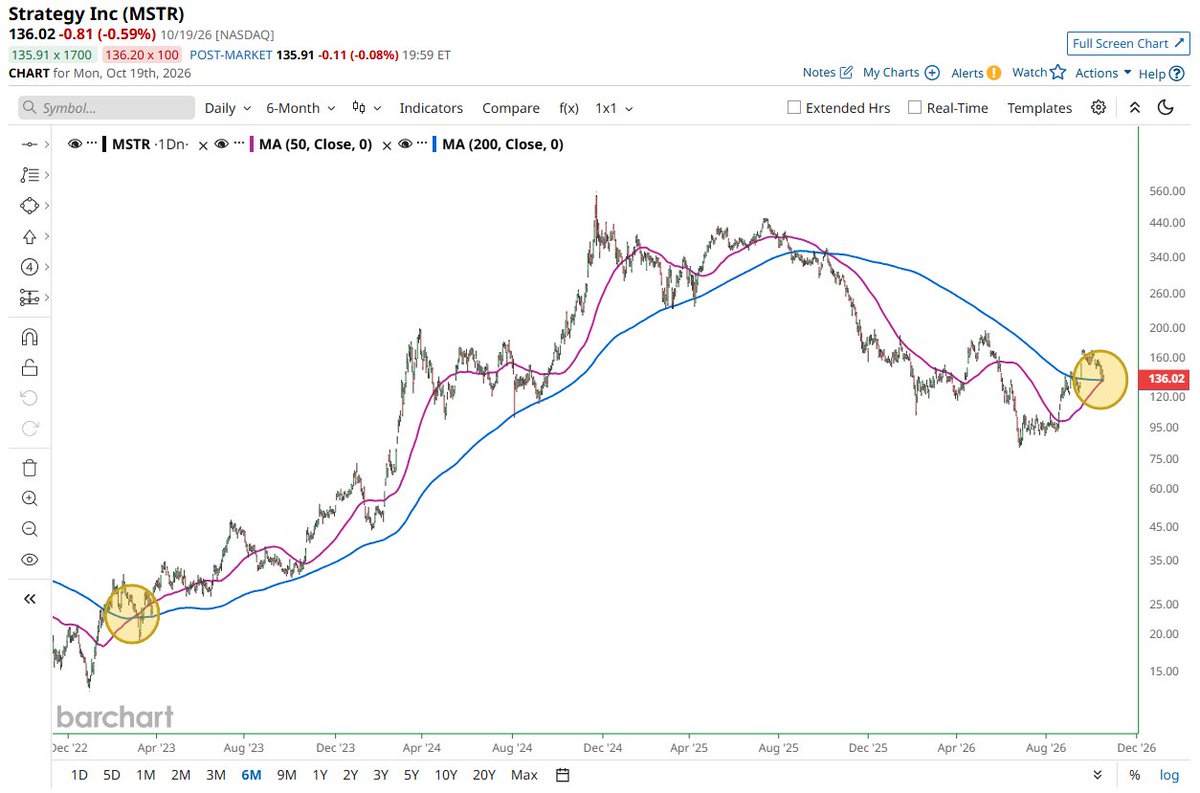The image size is (1200, 793).
Task: Zoom out with the magnifier minus icon
Action: [x=29, y=529]
